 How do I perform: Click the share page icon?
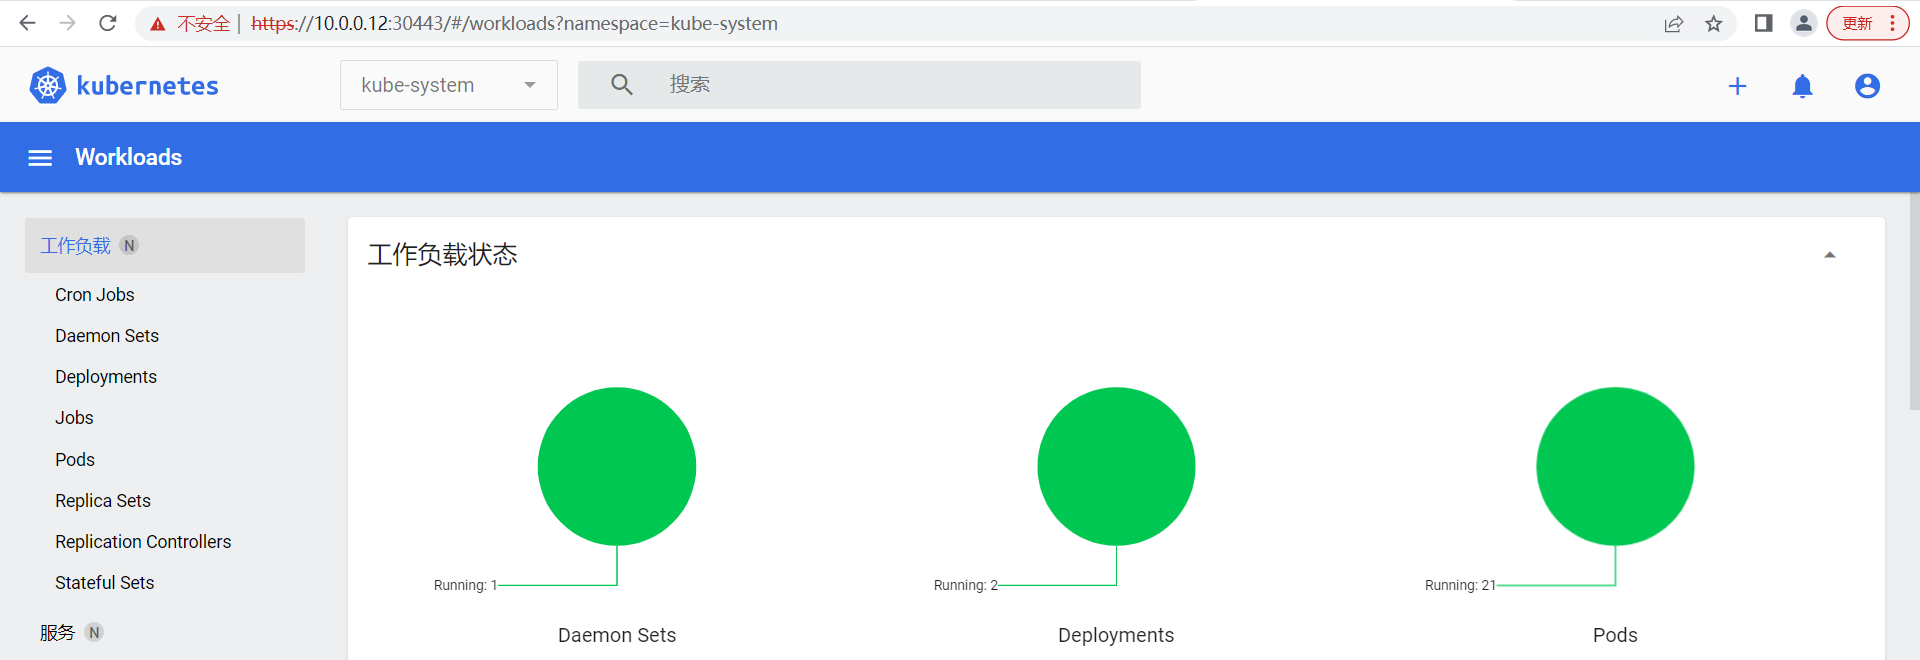(x=1673, y=24)
